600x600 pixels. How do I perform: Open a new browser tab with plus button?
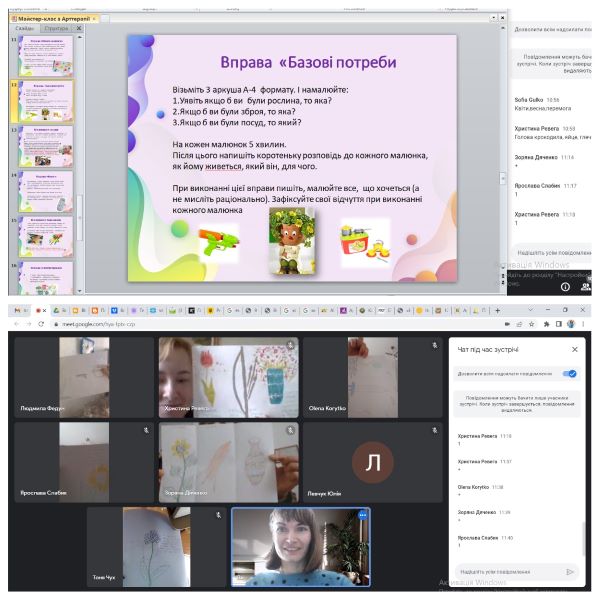click(x=497, y=310)
